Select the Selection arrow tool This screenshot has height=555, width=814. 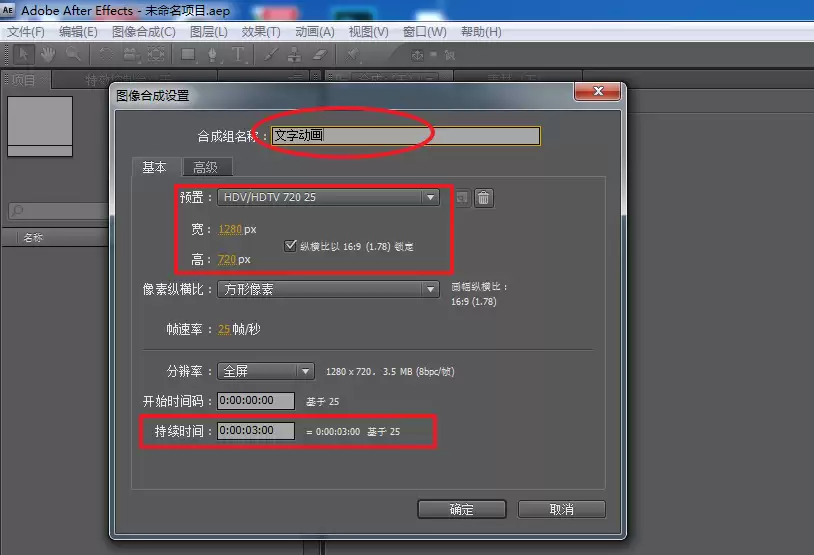click(23, 54)
